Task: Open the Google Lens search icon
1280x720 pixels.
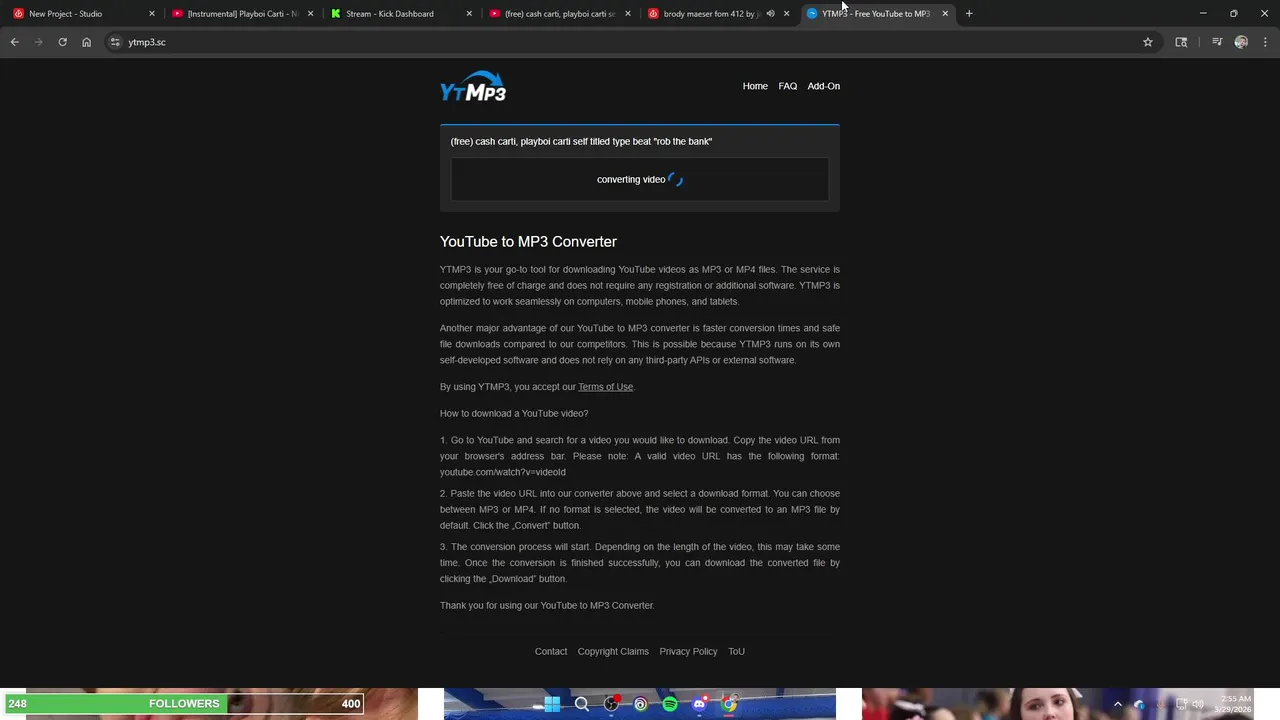Action: pyautogui.click(x=1181, y=42)
